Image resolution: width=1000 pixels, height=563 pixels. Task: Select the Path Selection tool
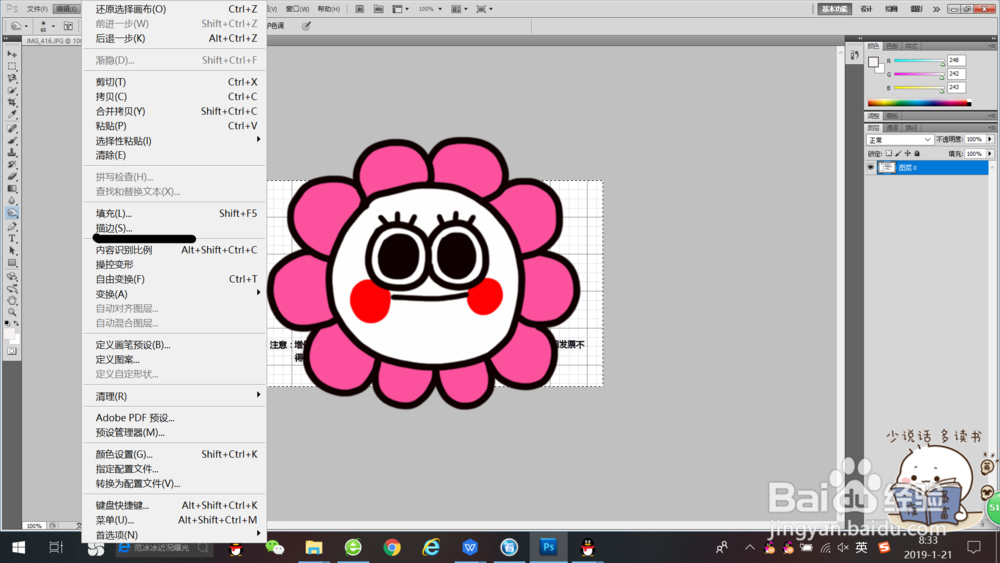click(12, 251)
